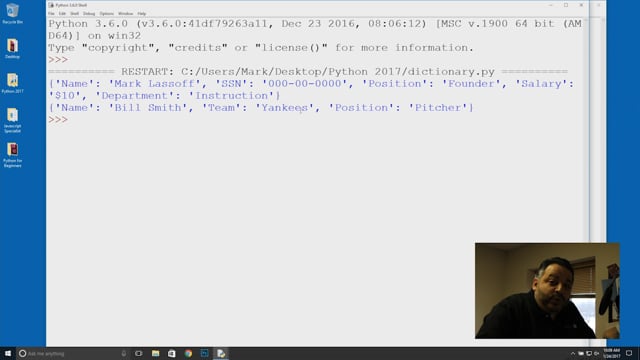
Task: Open the Action Center notifications icon
Action: click(629, 353)
